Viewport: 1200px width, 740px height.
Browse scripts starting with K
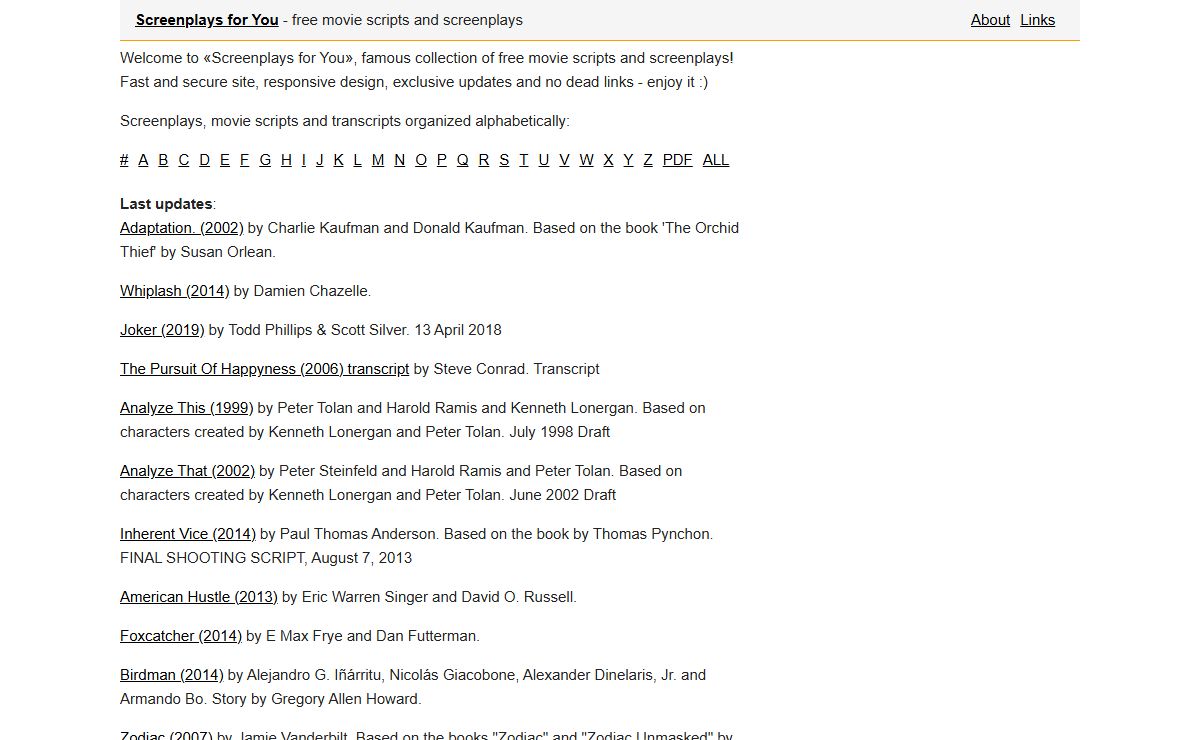coord(338,160)
